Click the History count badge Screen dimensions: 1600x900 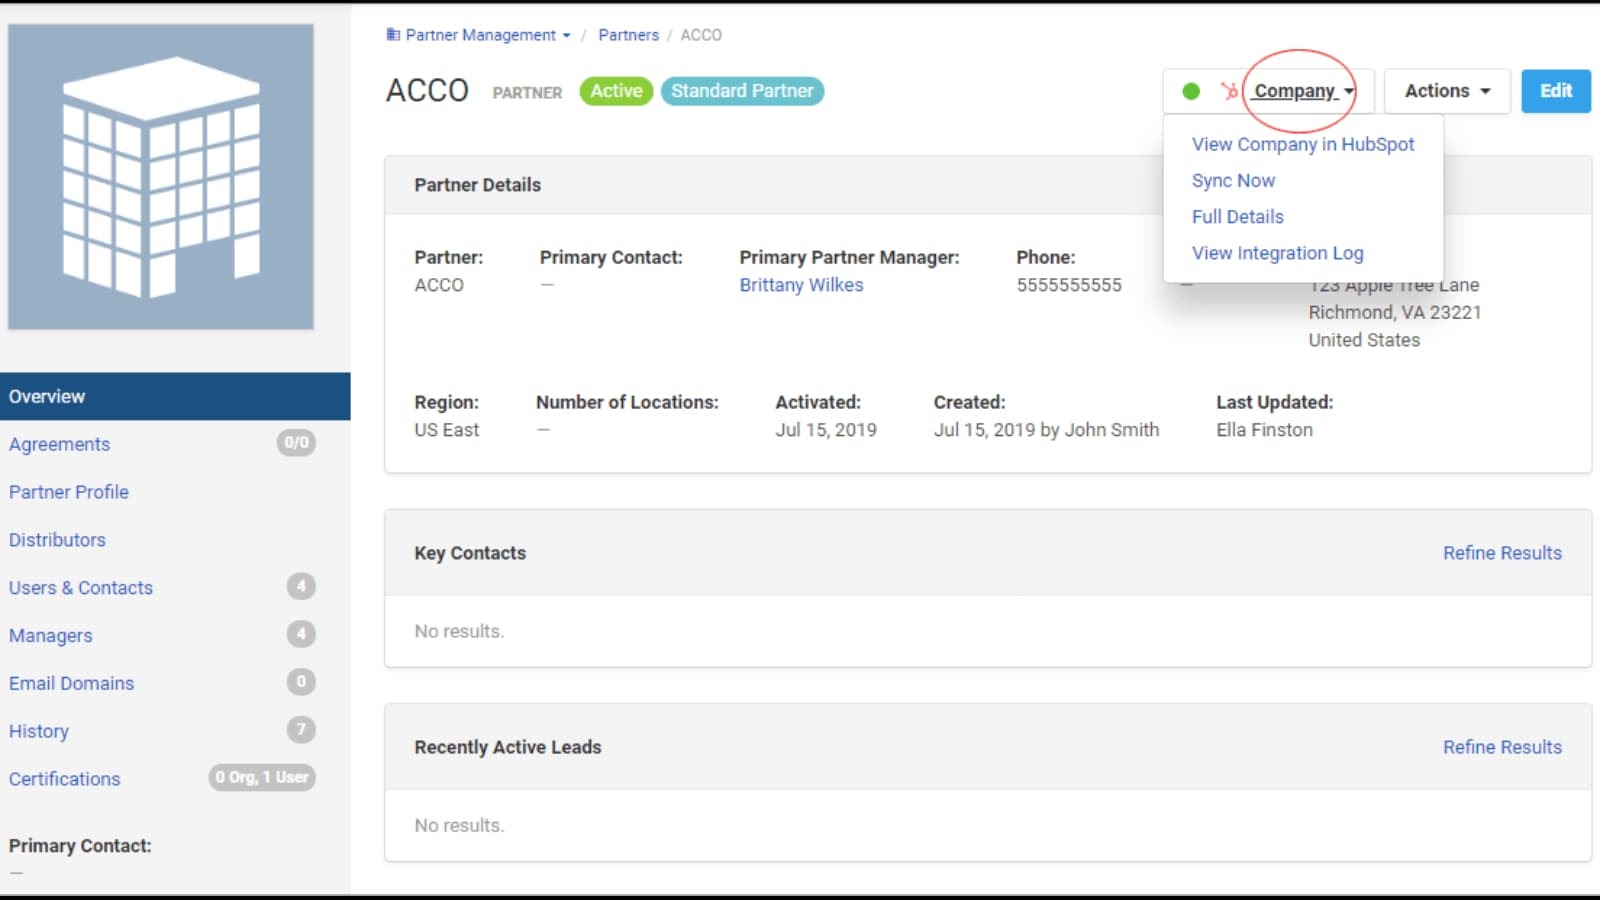301,730
